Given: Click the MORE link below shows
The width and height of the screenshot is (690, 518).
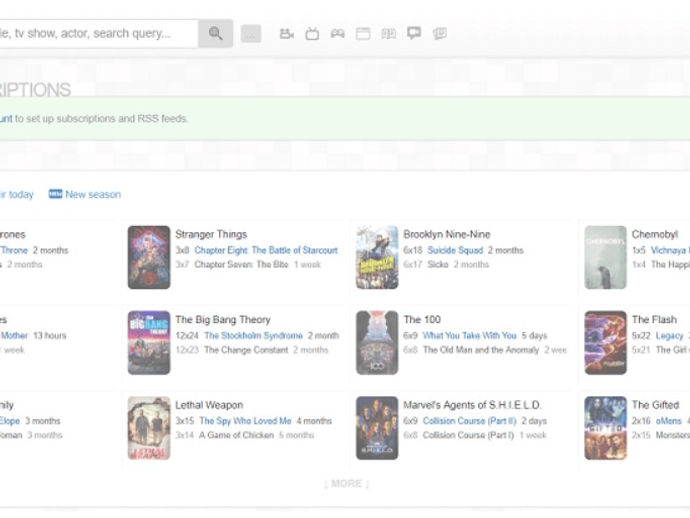Looking at the screenshot, I should 346,484.
